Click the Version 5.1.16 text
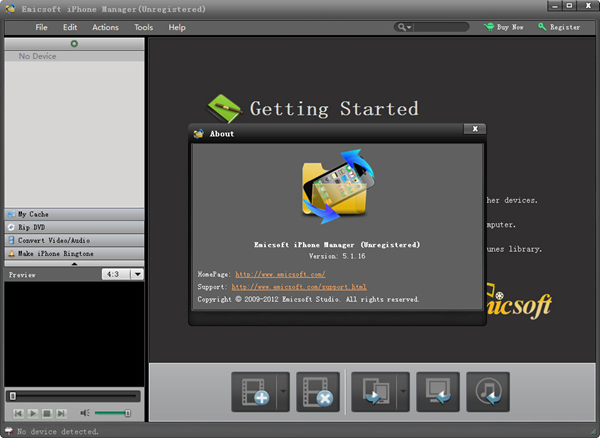 click(337, 256)
